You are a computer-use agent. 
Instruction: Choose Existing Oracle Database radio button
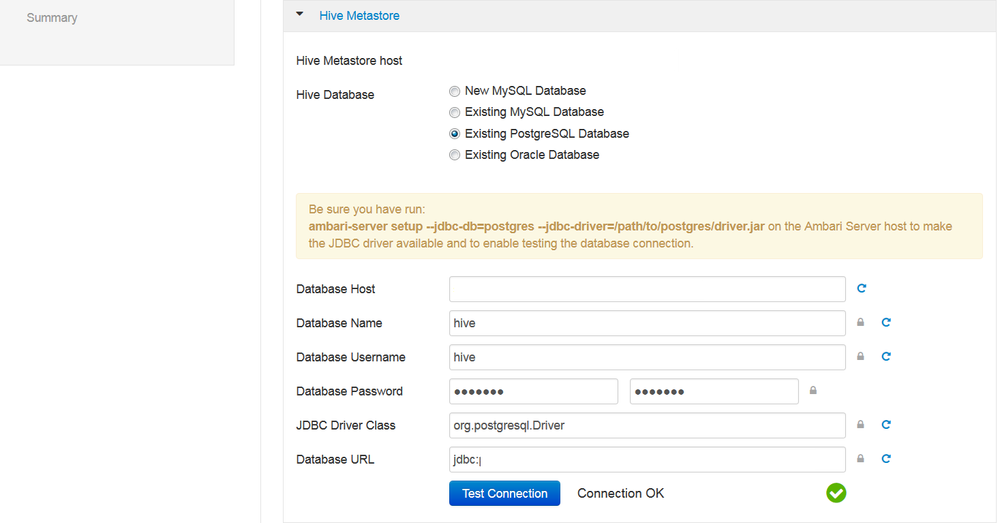click(x=455, y=155)
